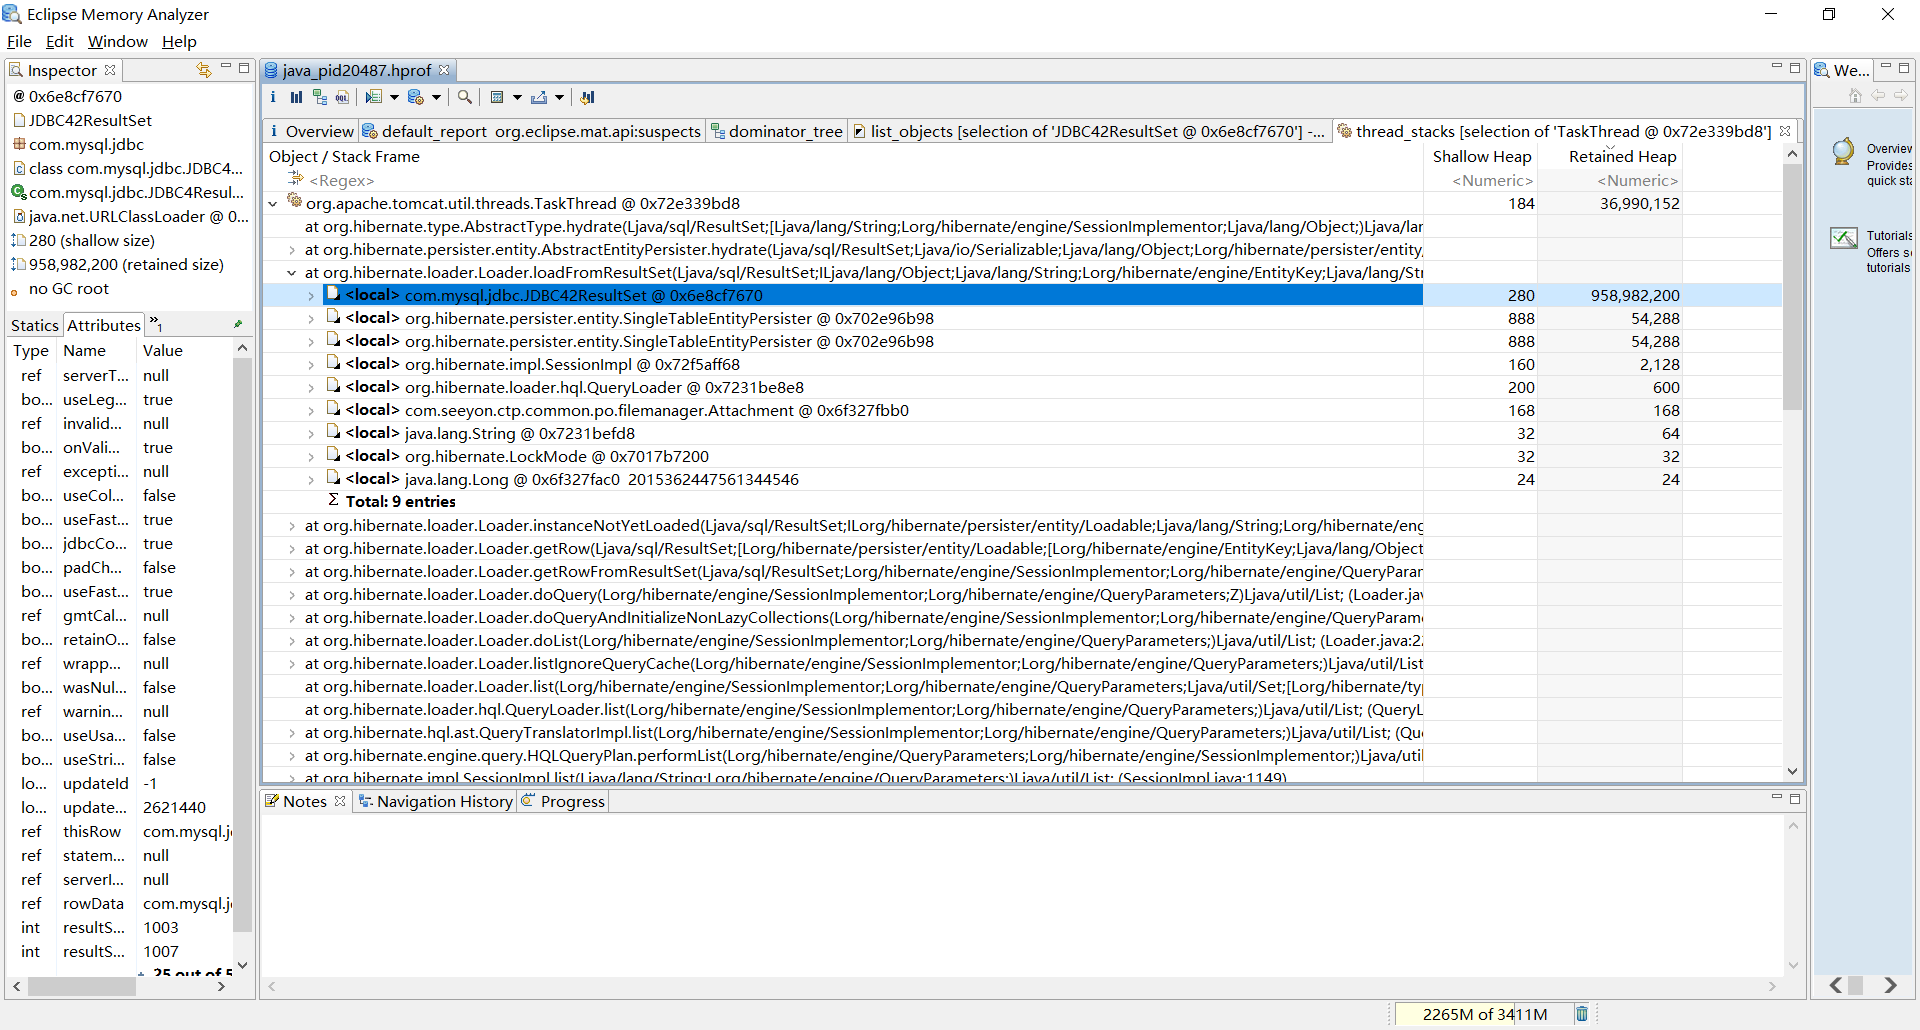Click the Inspector horizontal scrollbar thumb
1920x1030 pixels.
click(81, 986)
